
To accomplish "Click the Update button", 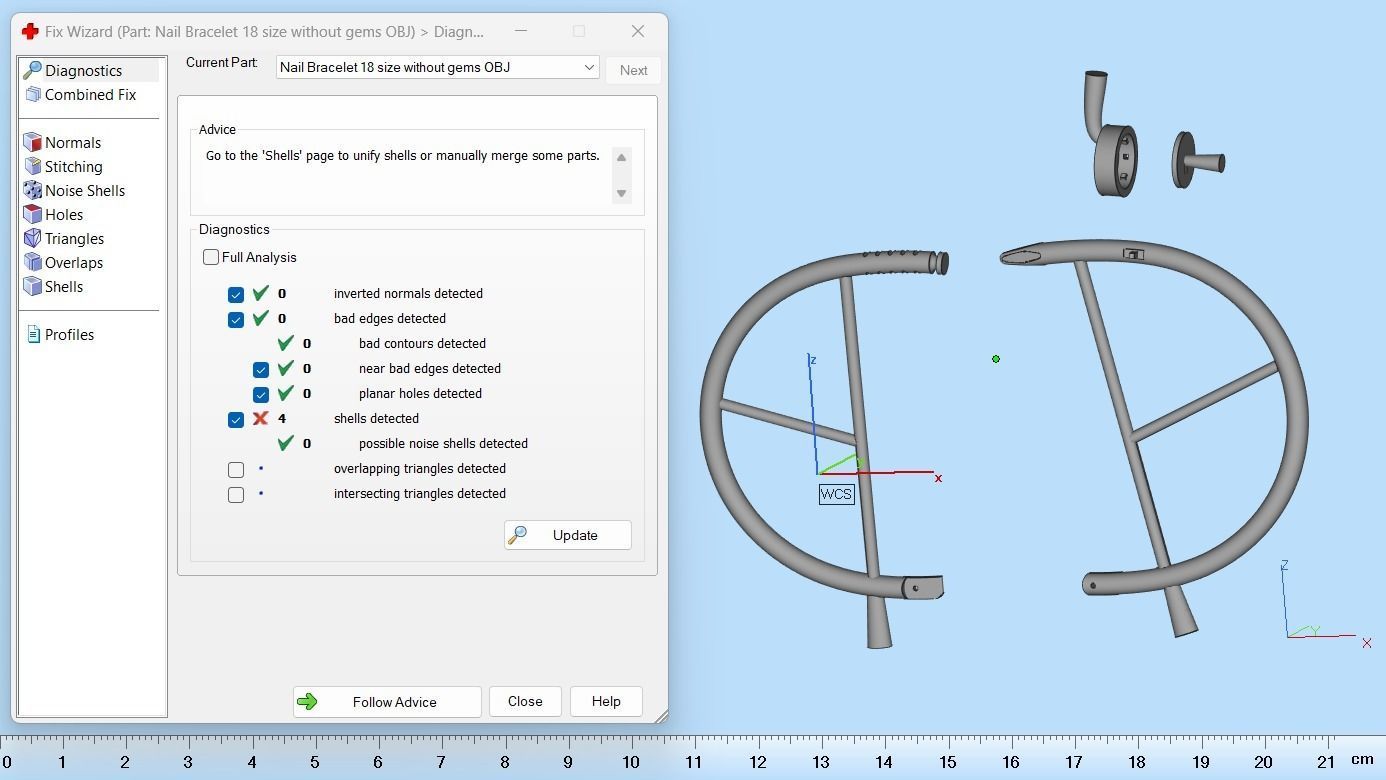I will (x=568, y=535).
